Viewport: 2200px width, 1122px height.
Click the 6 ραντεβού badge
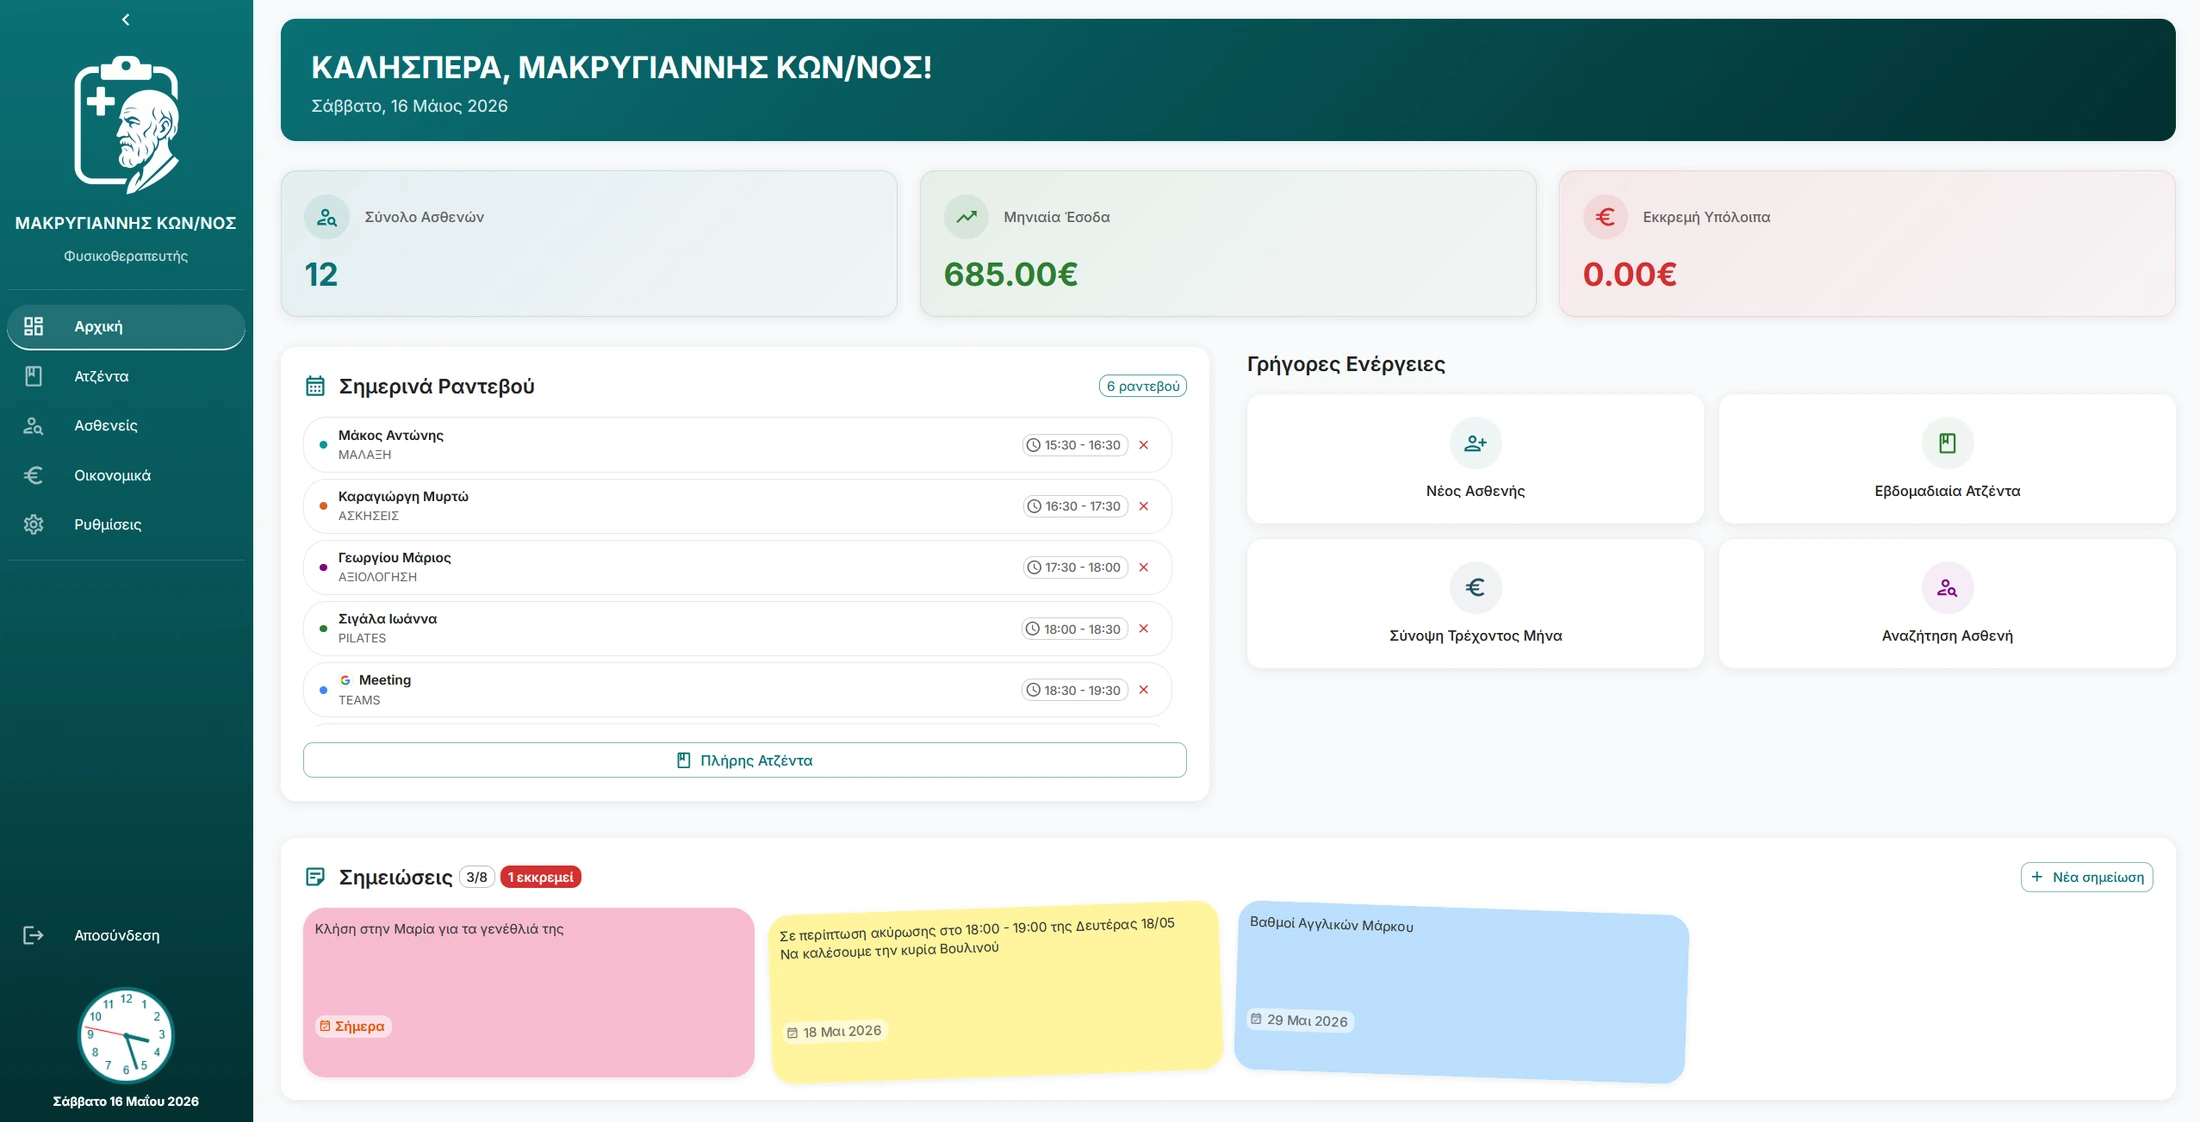[1142, 386]
